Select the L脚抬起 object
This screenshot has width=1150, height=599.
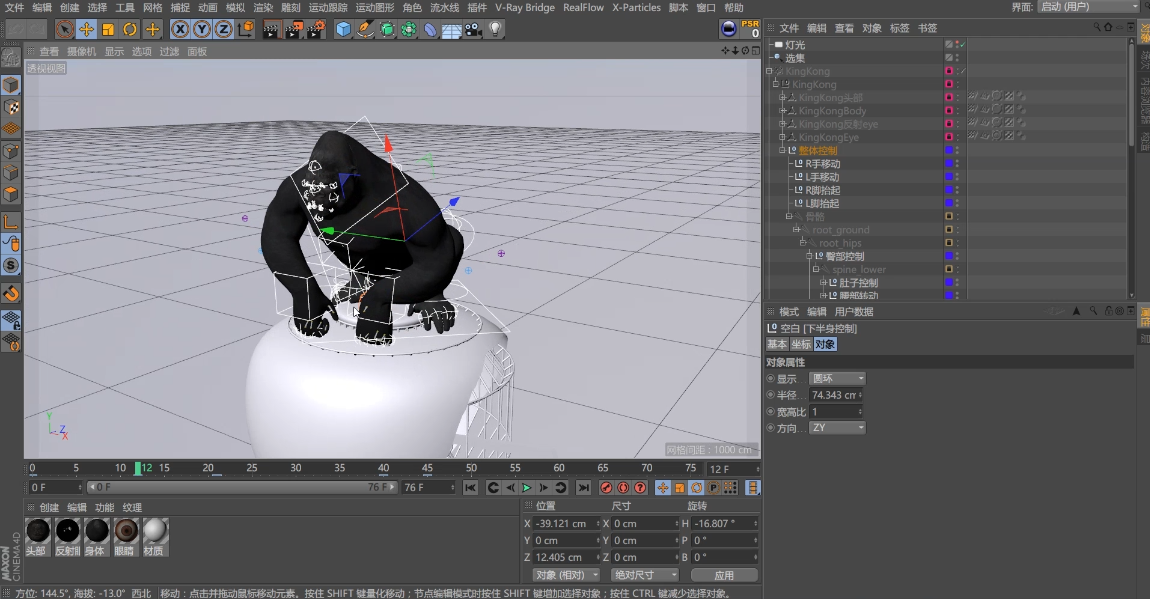(822, 203)
